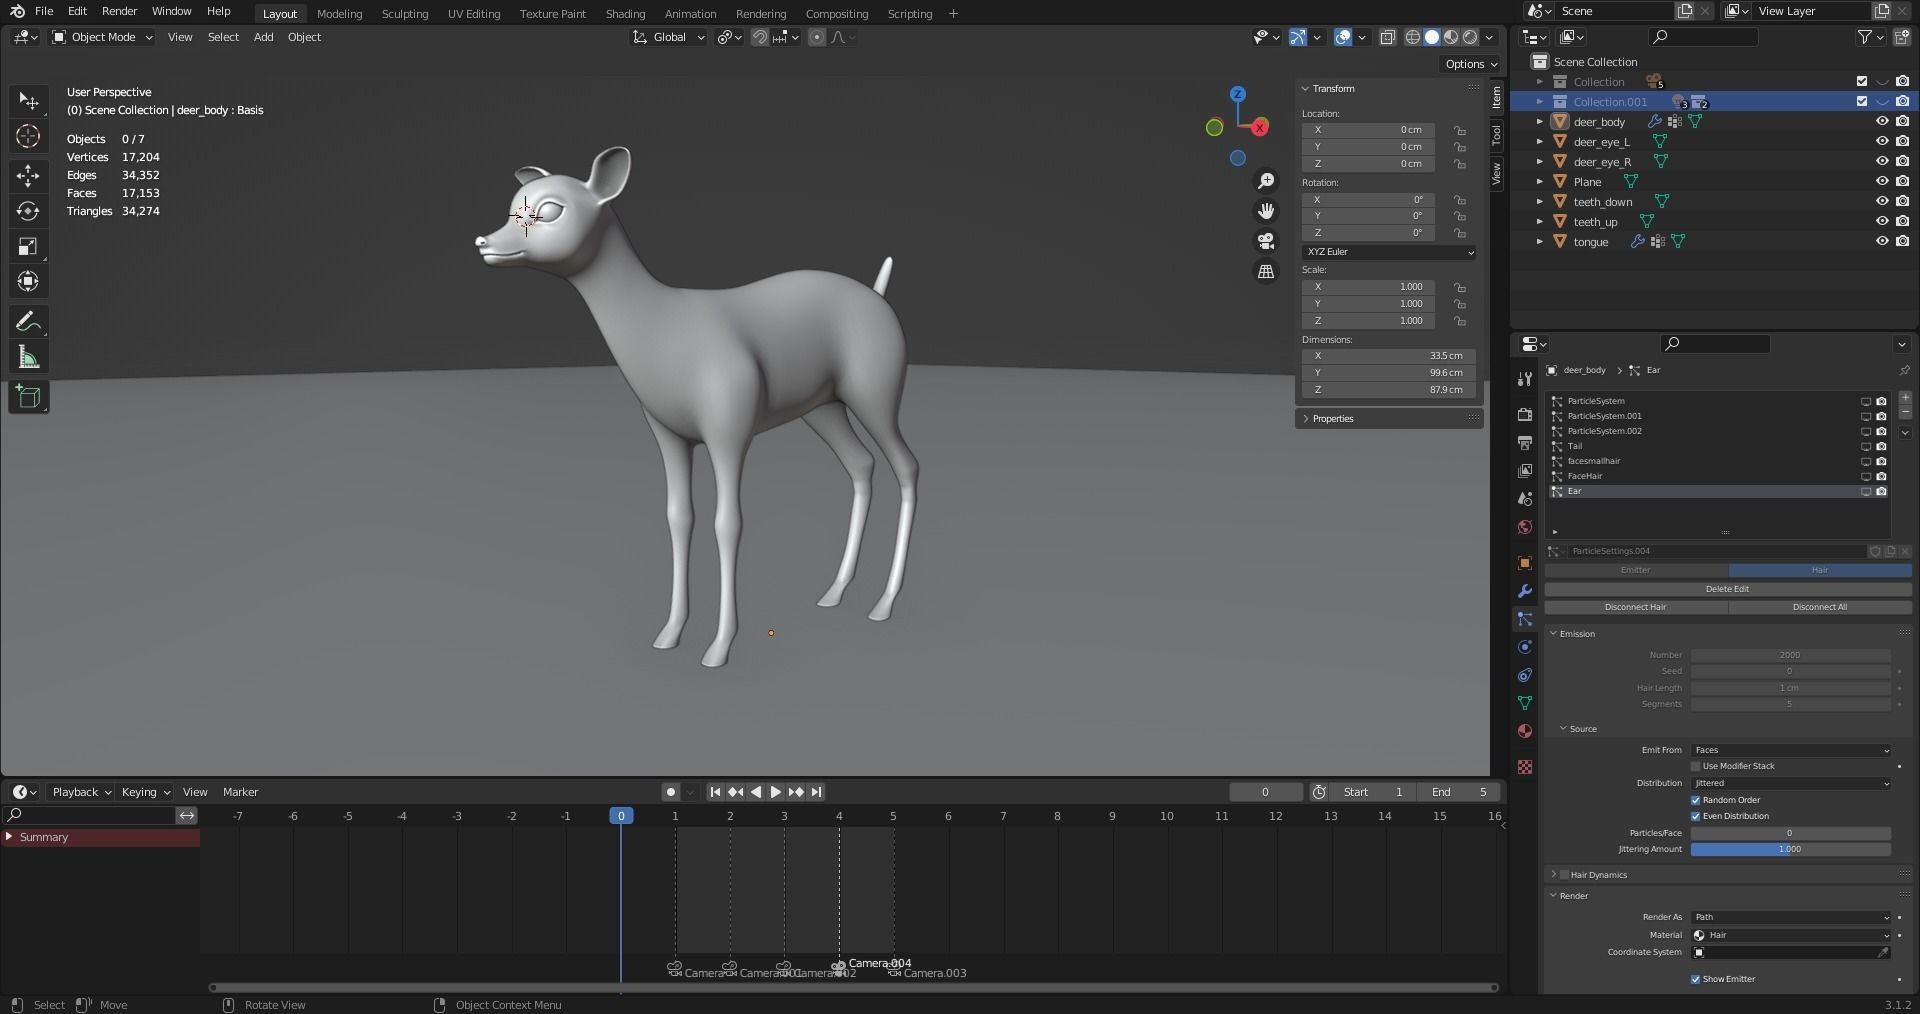The height and width of the screenshot is (1014, 1920).
Task: Open the View Layer properties tab
Action: (1525, 470)
